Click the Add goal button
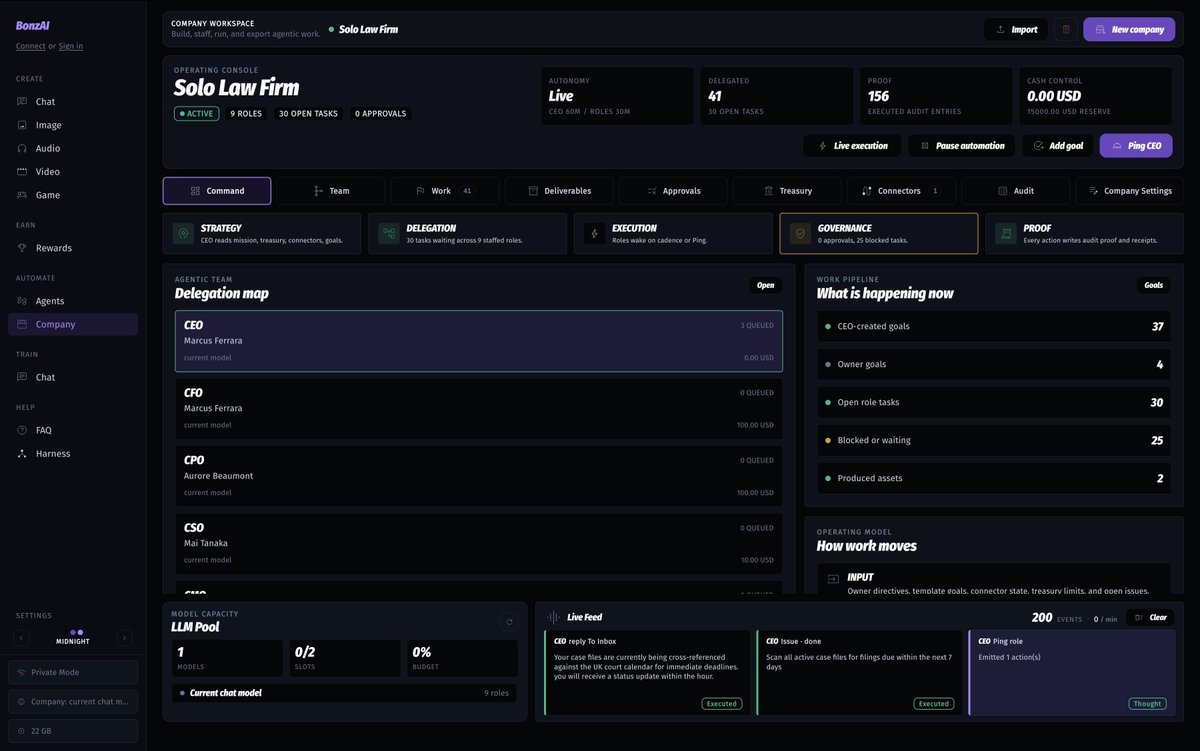1200x751 pixels. [x=1058, y=146]
